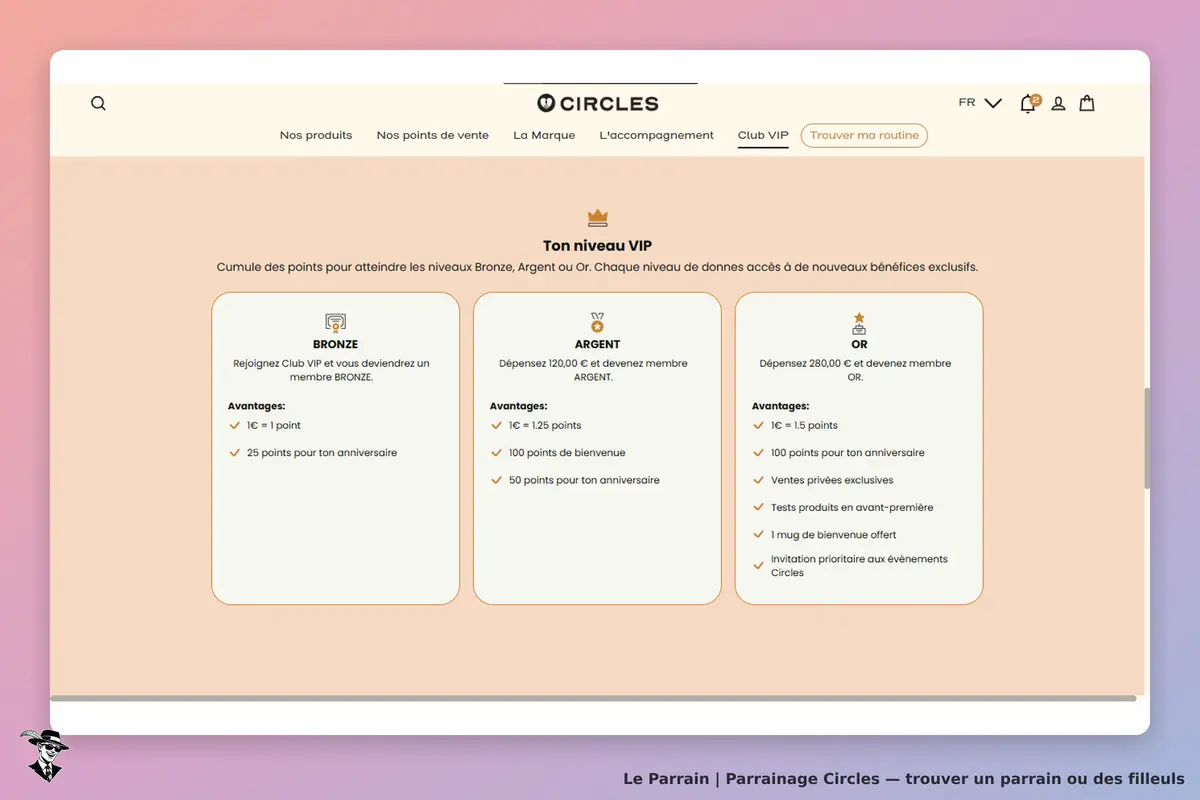
Task: Open Nos points de vente menu
Action: point(433,135)
